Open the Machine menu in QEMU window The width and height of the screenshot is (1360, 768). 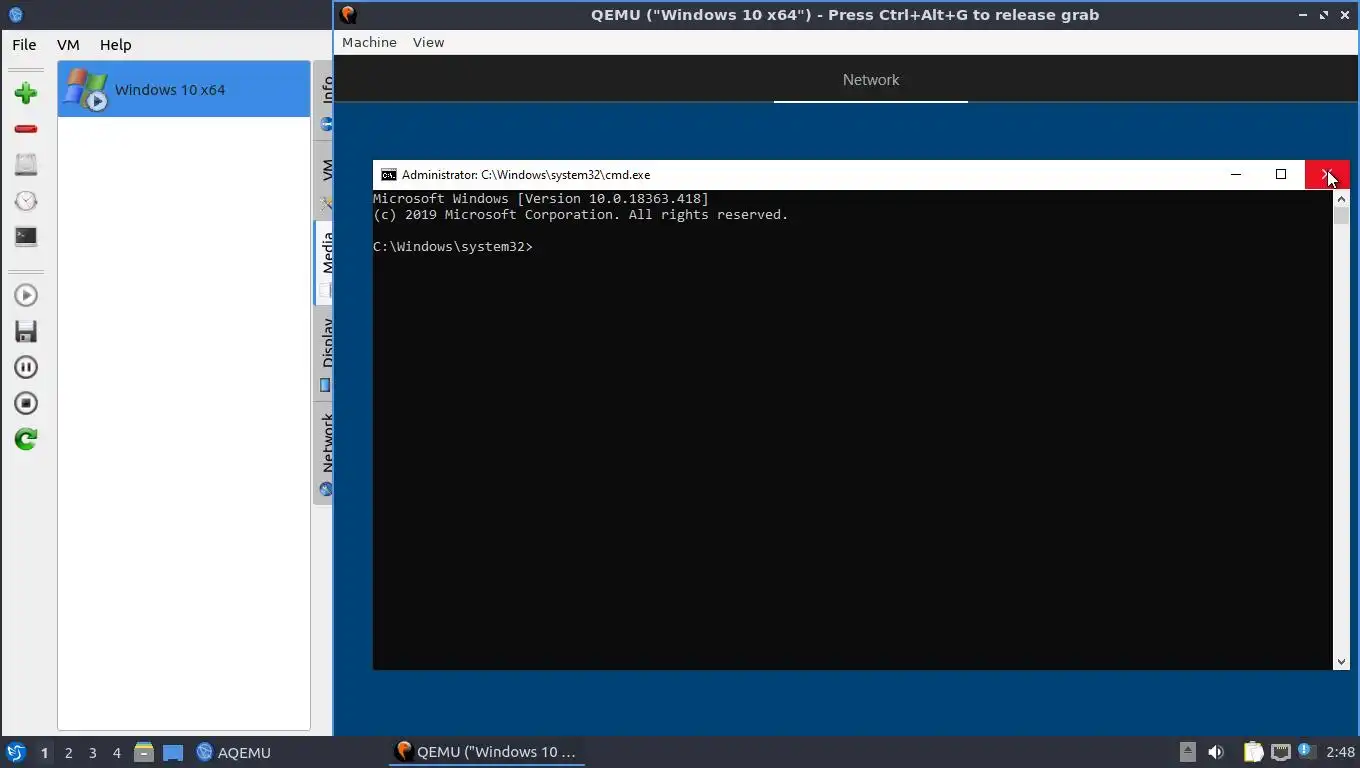369,42
